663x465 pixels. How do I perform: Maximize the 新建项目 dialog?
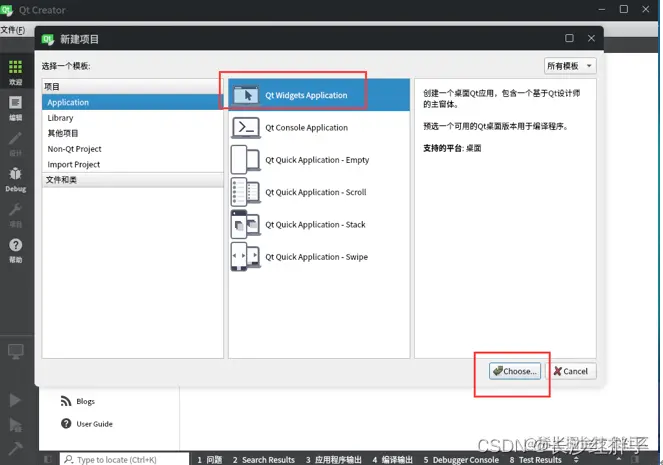click(570, 38)
